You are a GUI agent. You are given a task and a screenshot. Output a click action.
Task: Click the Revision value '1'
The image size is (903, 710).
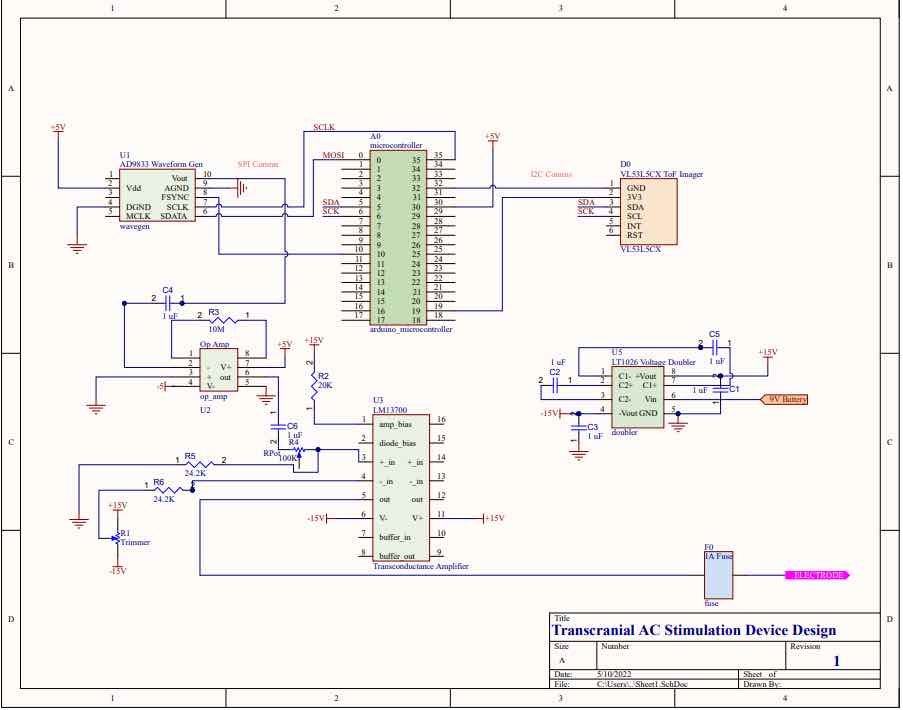836,661
